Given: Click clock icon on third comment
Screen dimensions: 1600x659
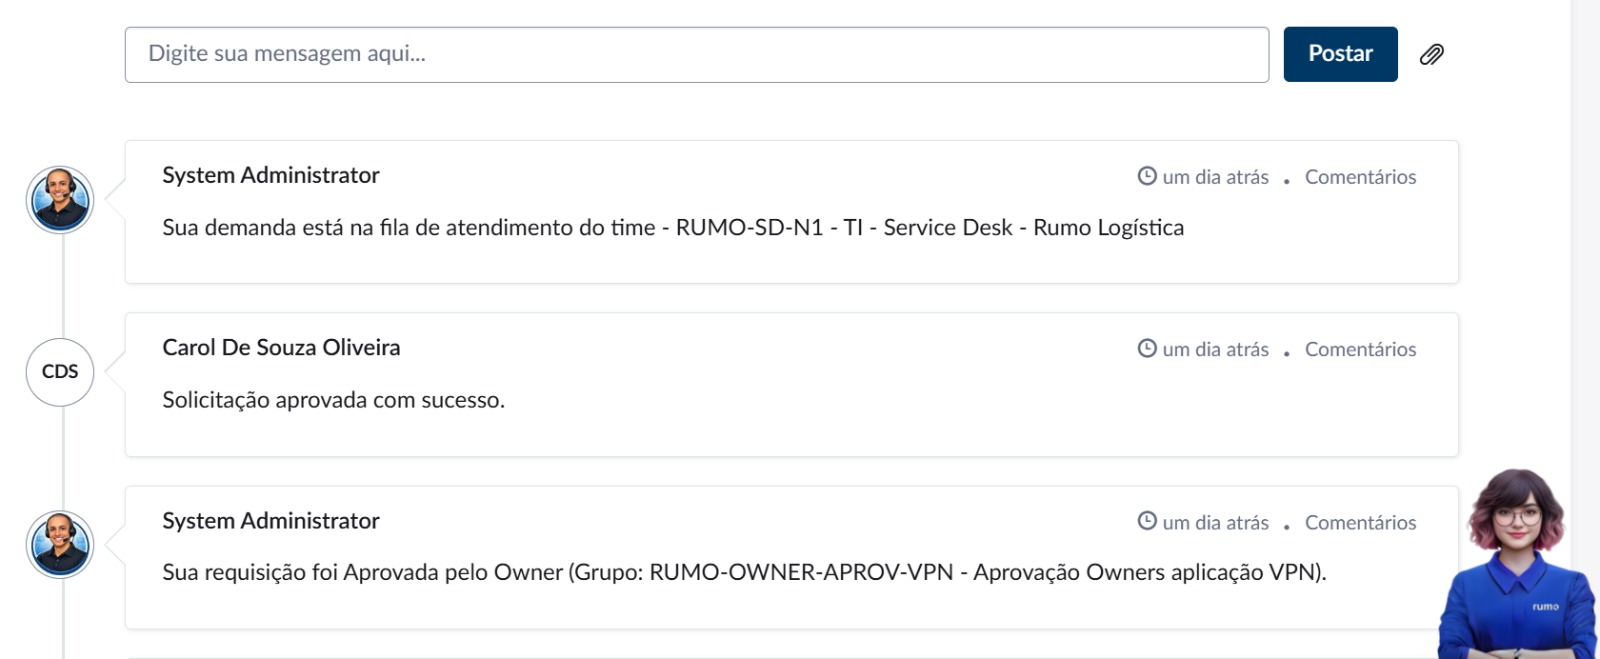Looking at the screenshot, I should click(1147, 521).
